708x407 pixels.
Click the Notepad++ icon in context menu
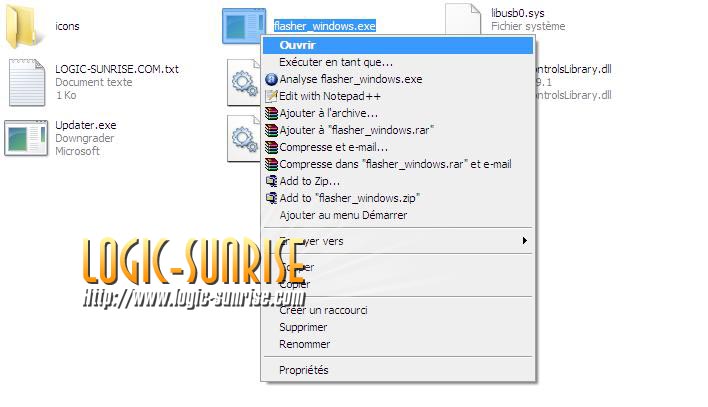[271, 96]
